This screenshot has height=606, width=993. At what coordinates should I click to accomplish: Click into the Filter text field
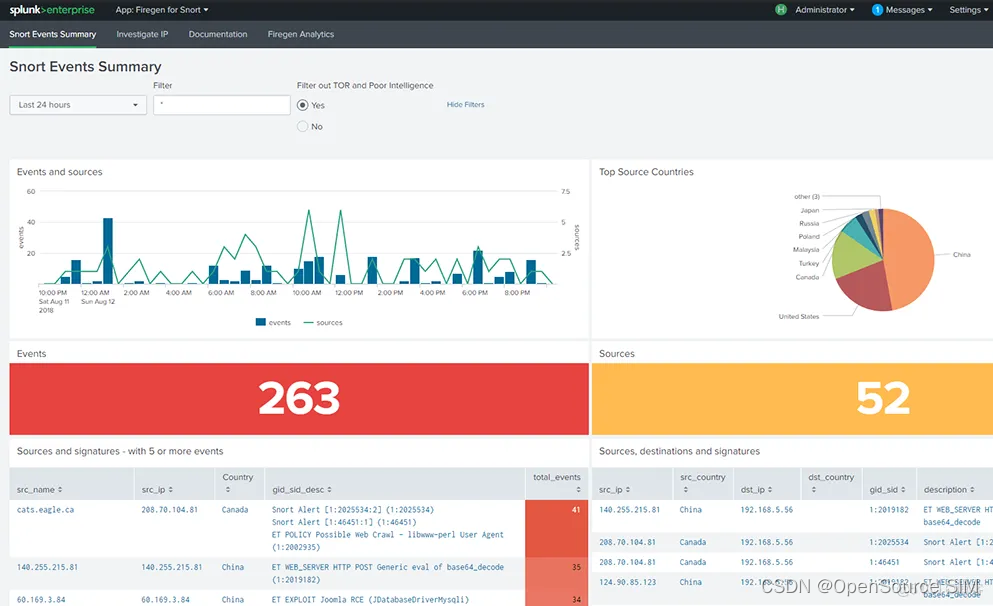point(222,104)
